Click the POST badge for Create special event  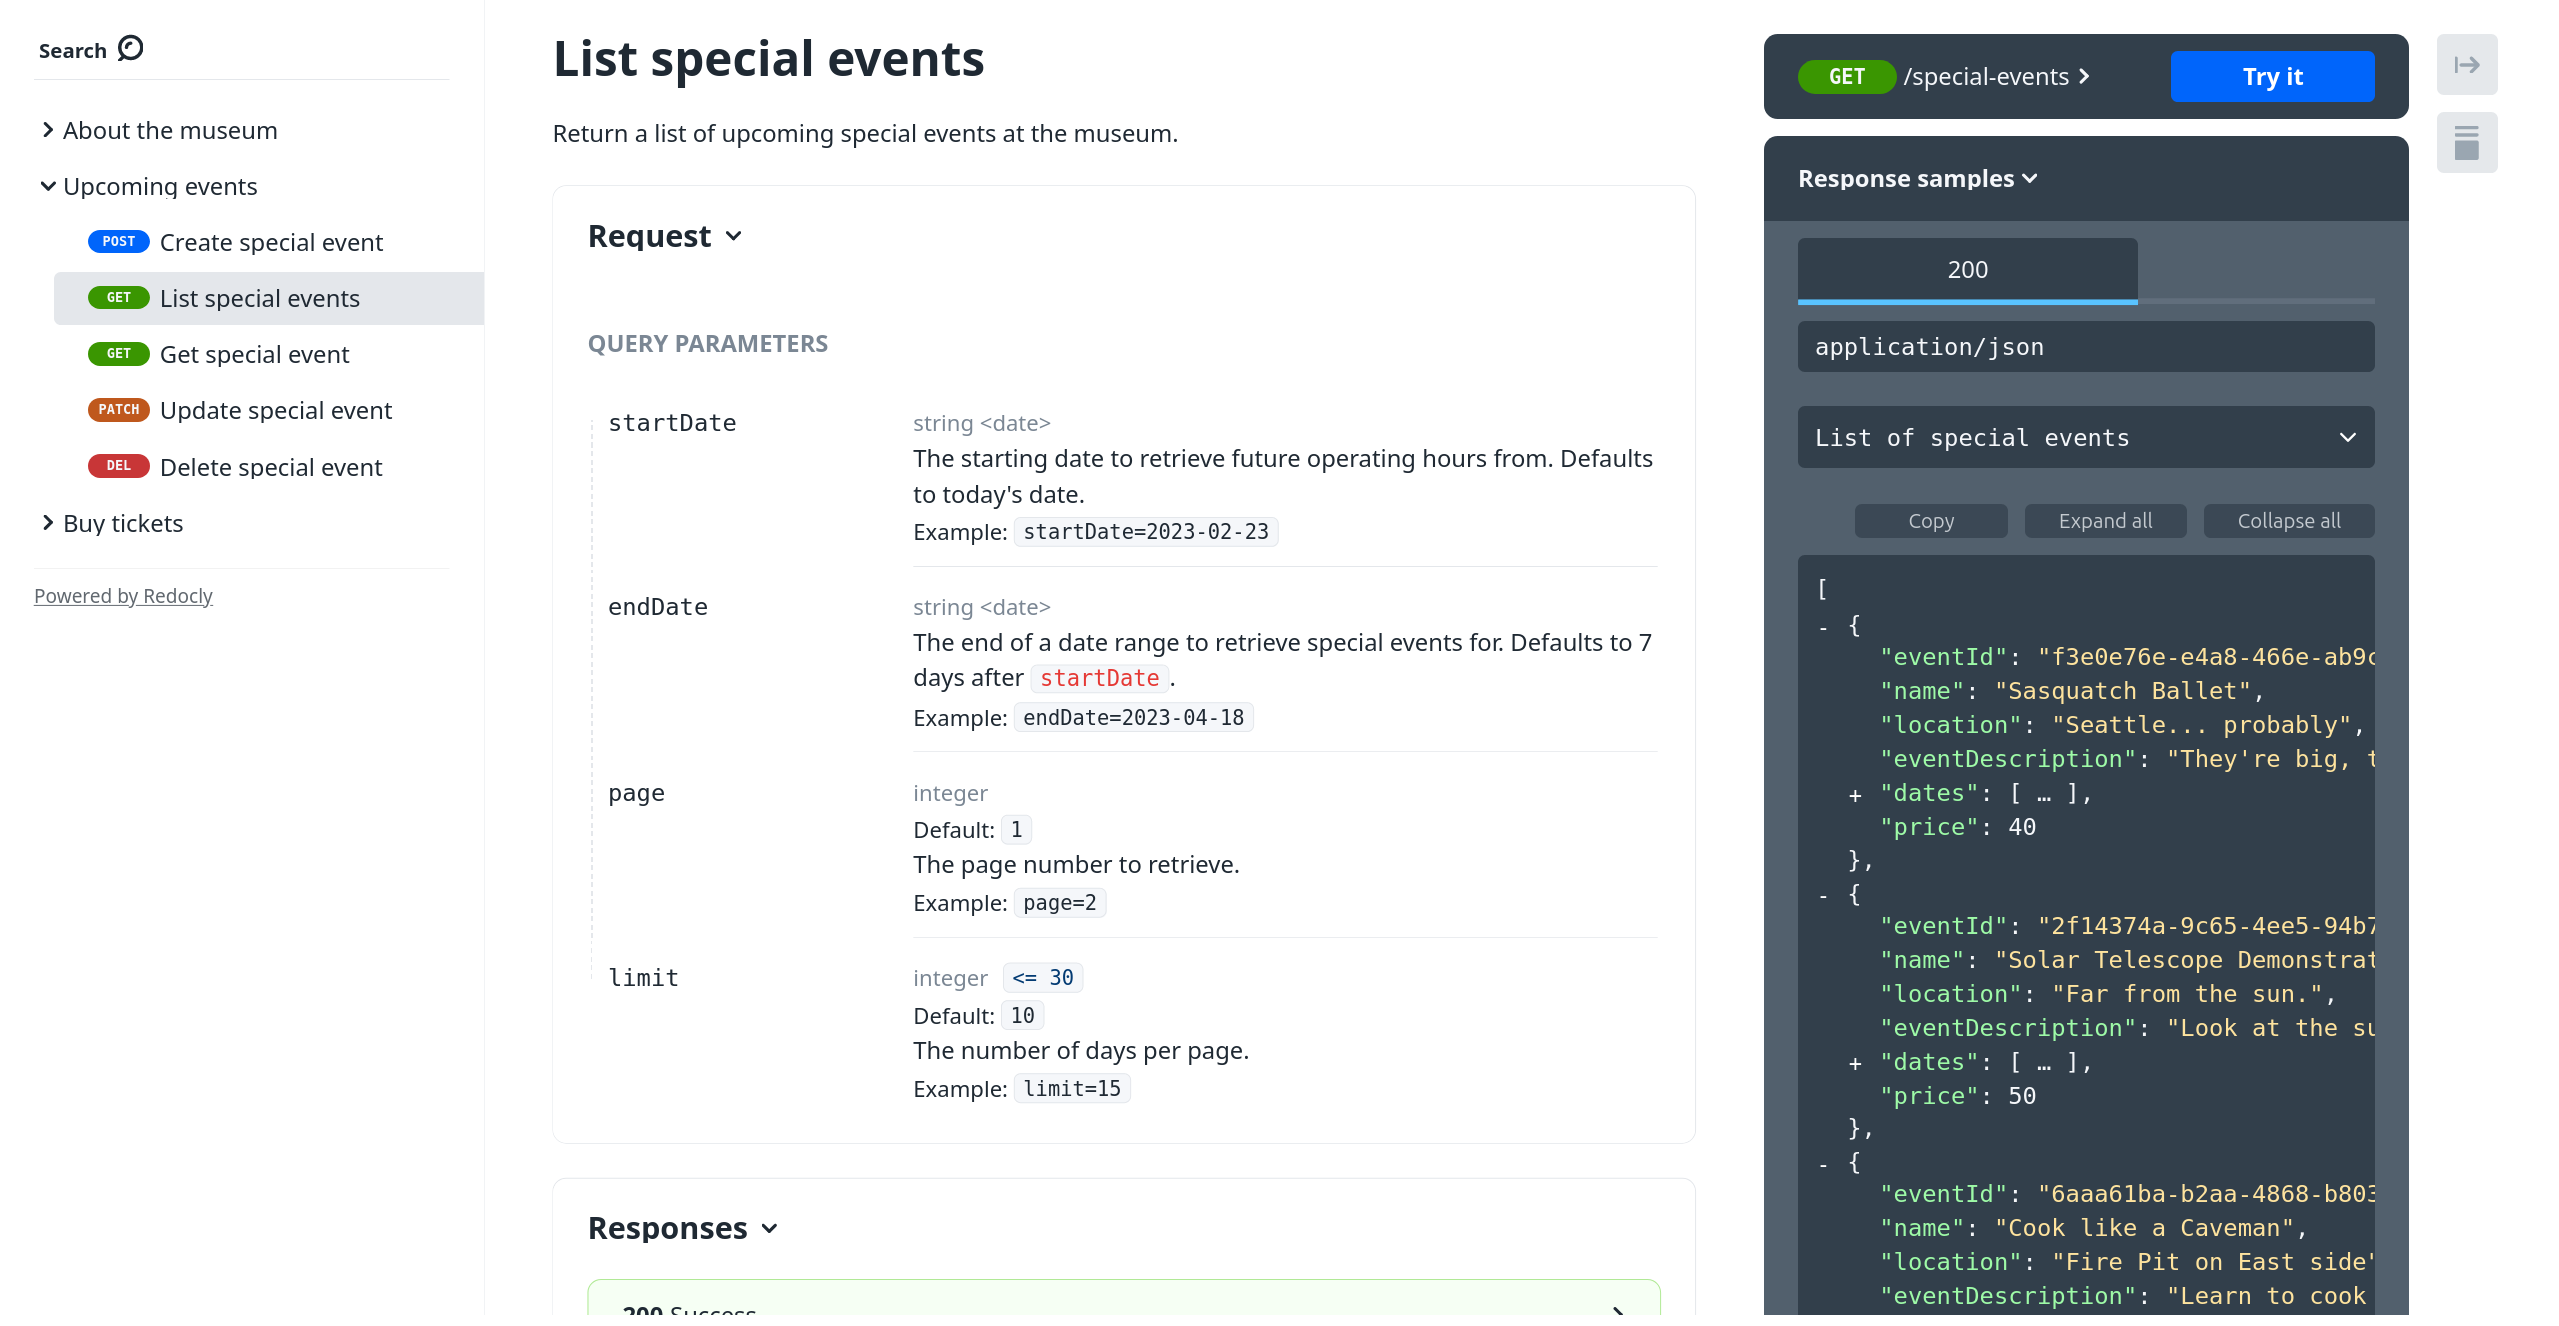(118, 242)
